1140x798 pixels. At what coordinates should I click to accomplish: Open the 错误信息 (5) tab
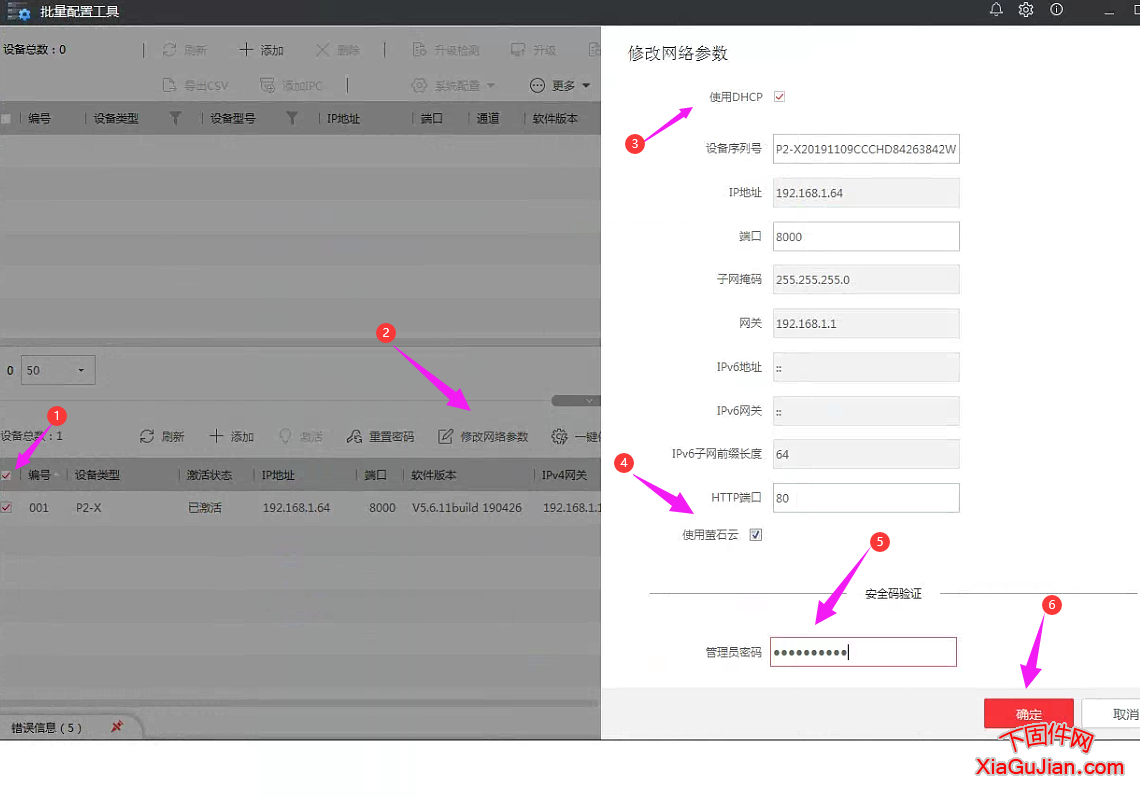point(47,728)
